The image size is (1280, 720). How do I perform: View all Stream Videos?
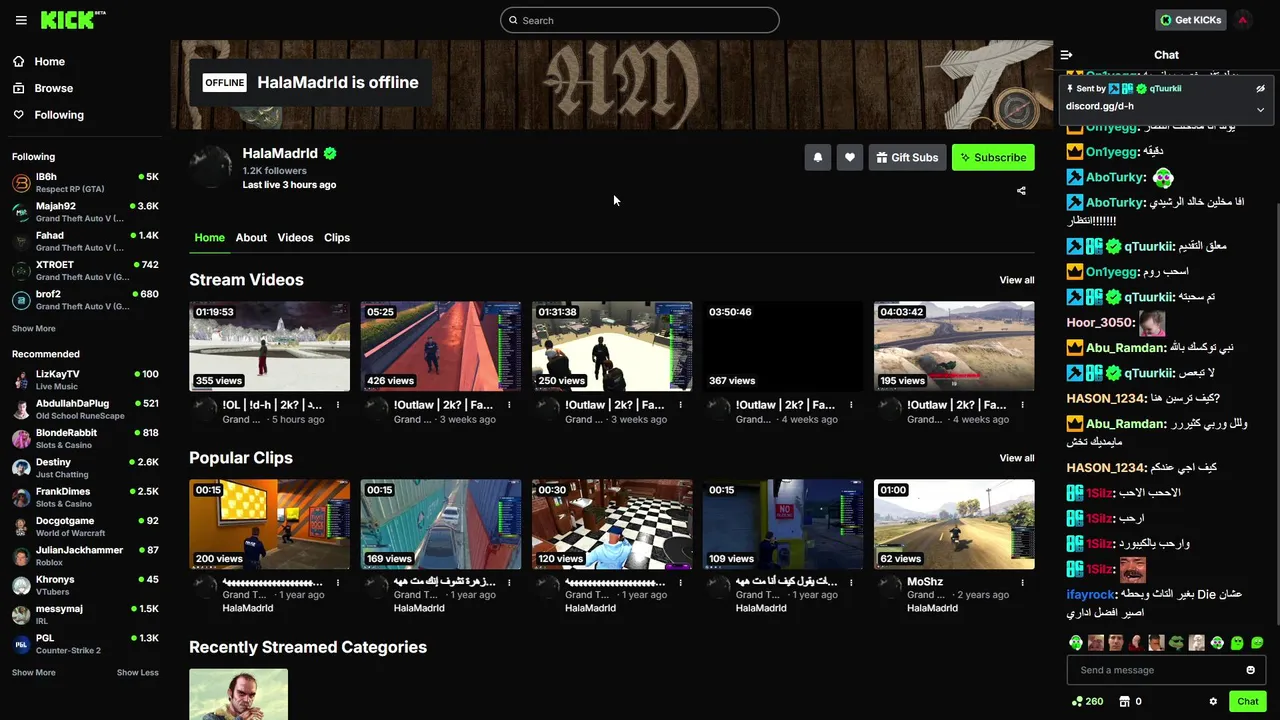1017,280
